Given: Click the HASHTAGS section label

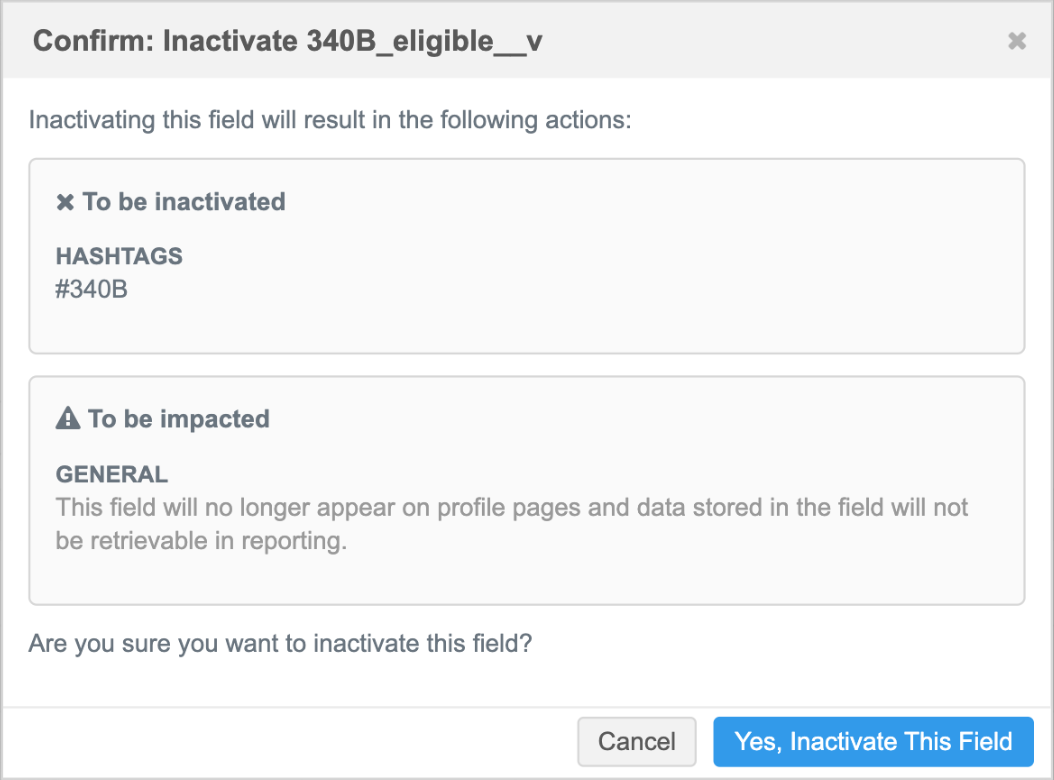Looking at the screenshot, I should pos(119,256).
